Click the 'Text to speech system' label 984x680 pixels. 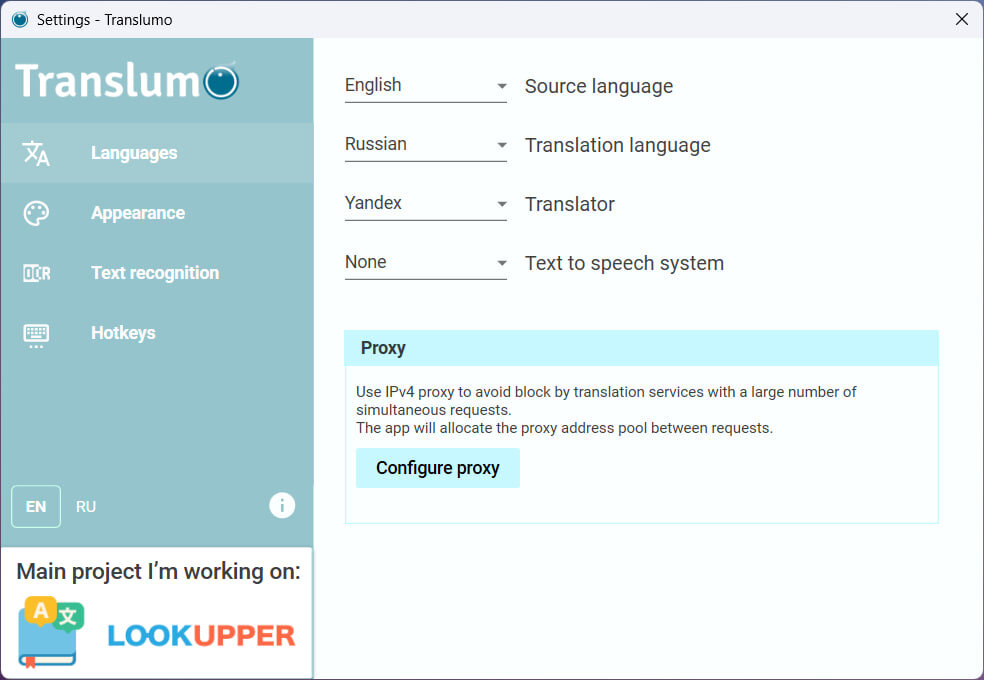[624, 263]
